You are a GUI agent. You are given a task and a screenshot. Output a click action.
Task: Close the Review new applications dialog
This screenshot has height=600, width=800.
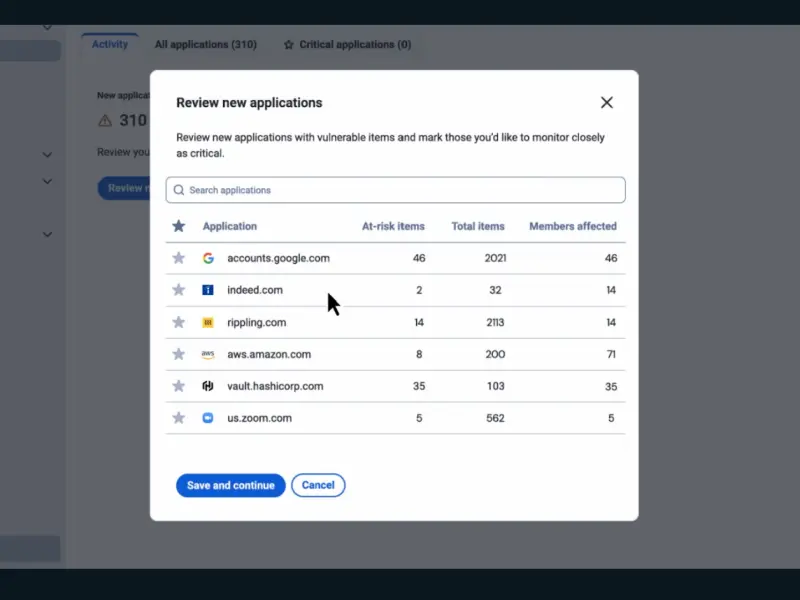pos(606,102)
